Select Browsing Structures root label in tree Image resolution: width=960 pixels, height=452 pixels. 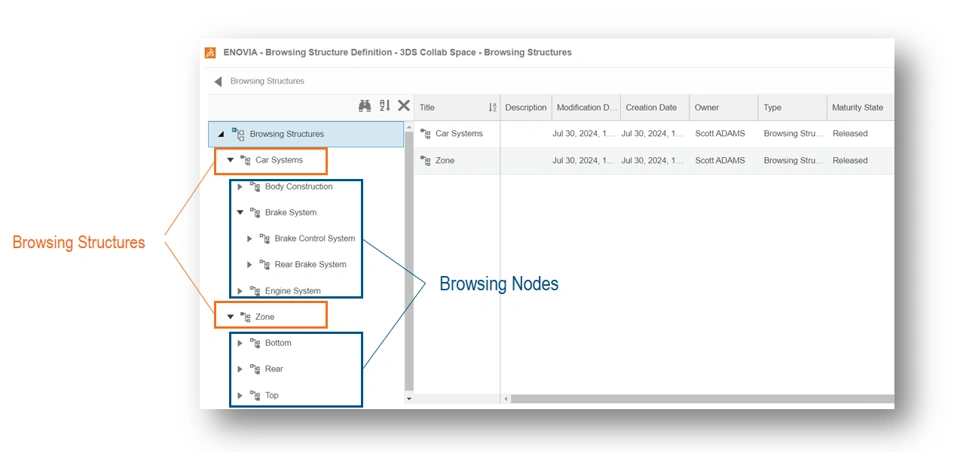pyautogui.click(x=287, y=134)
